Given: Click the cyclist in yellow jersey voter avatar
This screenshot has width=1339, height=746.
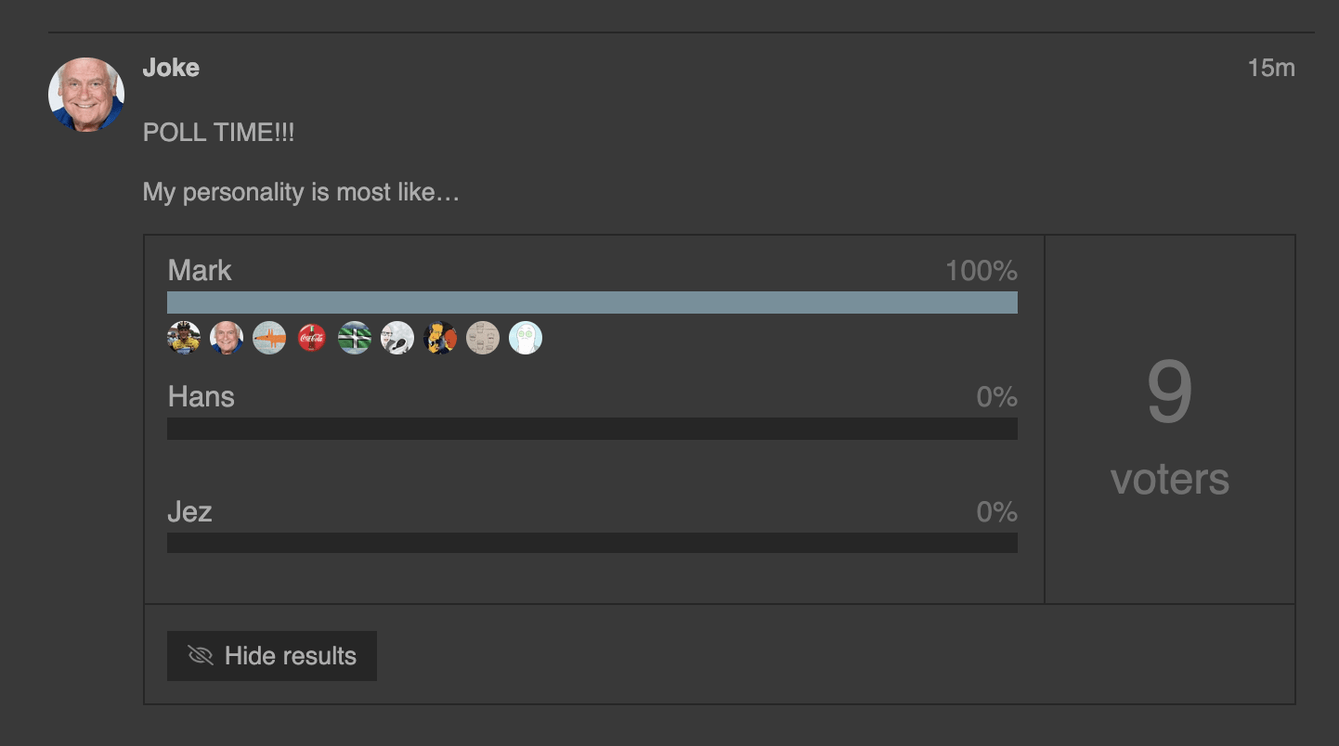Looking at the screenshot, I should click(184, 338).
